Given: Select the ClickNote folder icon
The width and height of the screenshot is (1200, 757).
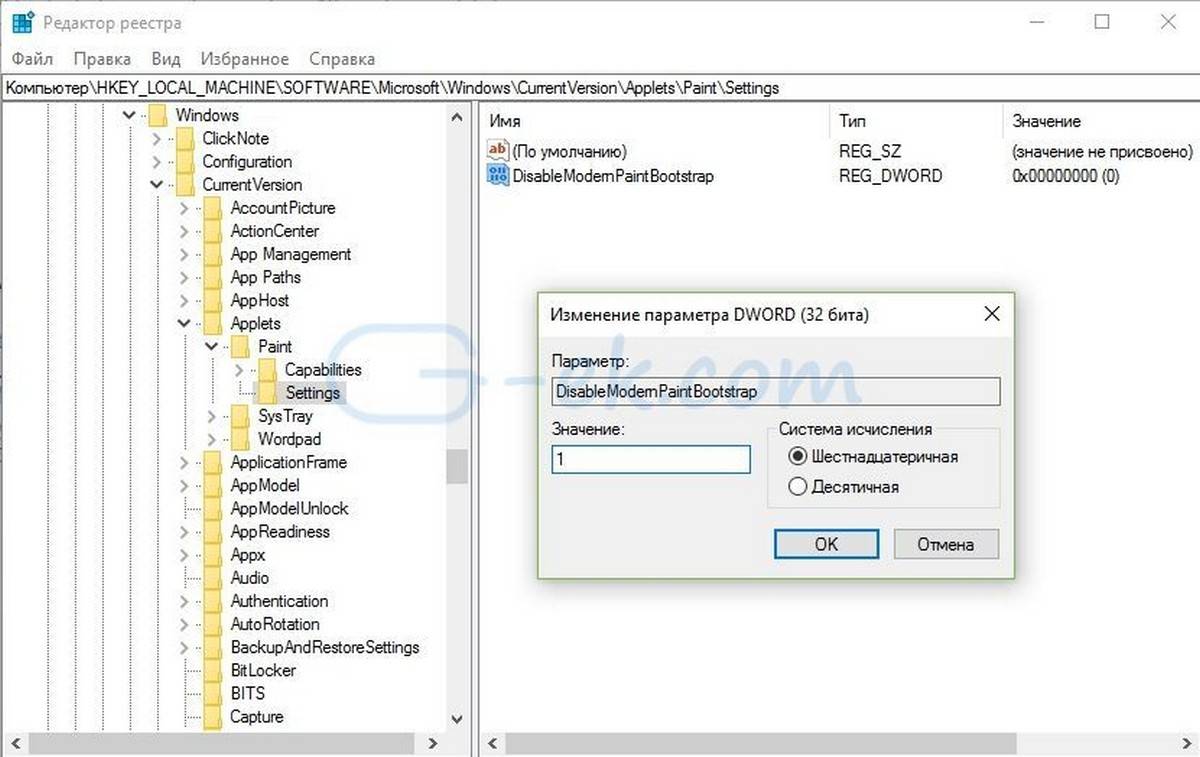Looking at the screenshot, I should [x=185, y=138].
